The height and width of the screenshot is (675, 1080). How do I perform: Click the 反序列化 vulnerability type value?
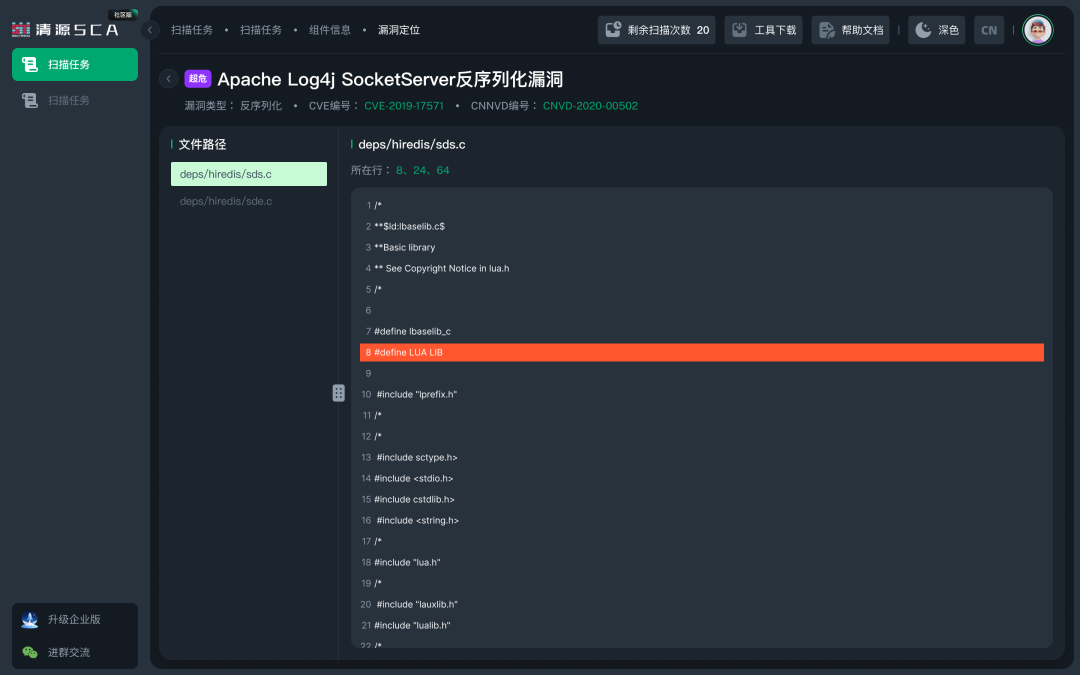[261, 106]
